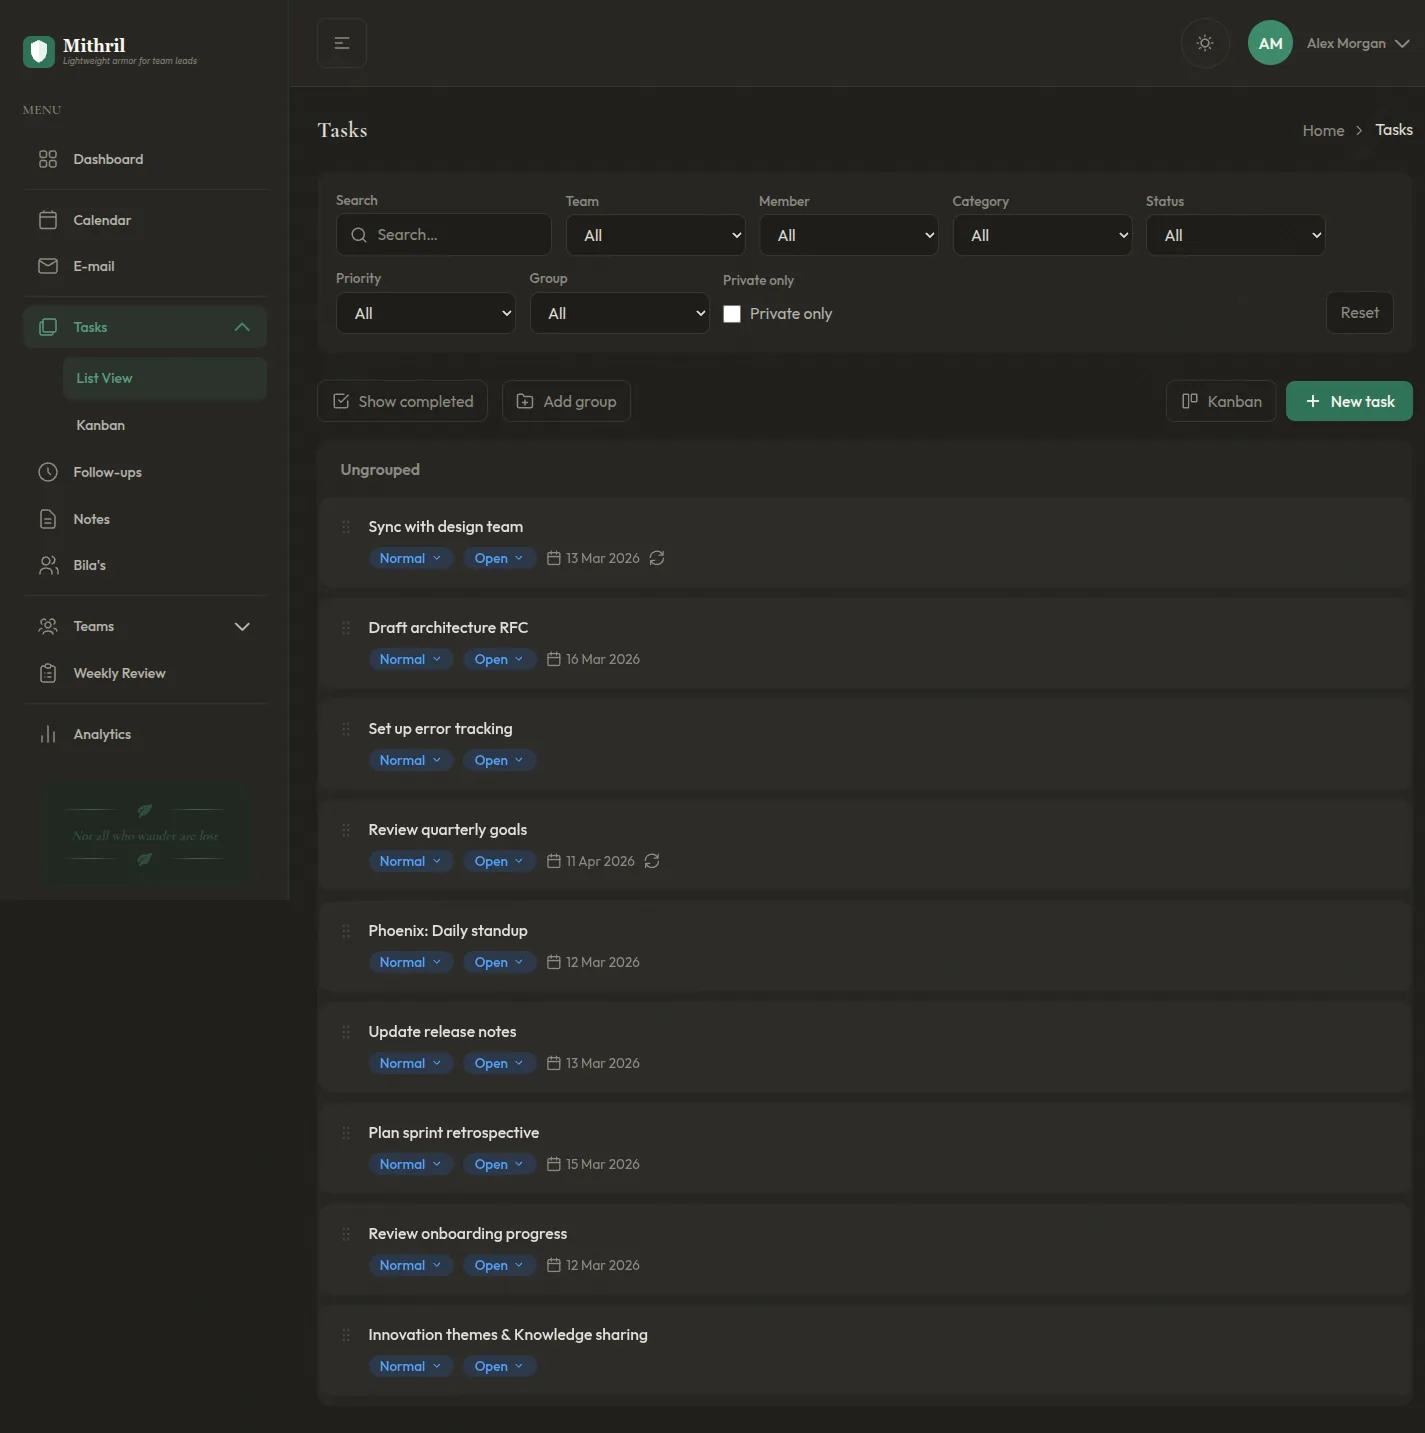1425x1433 pixels.
Task: Click the green New task button
Action: coord(1349,401)
